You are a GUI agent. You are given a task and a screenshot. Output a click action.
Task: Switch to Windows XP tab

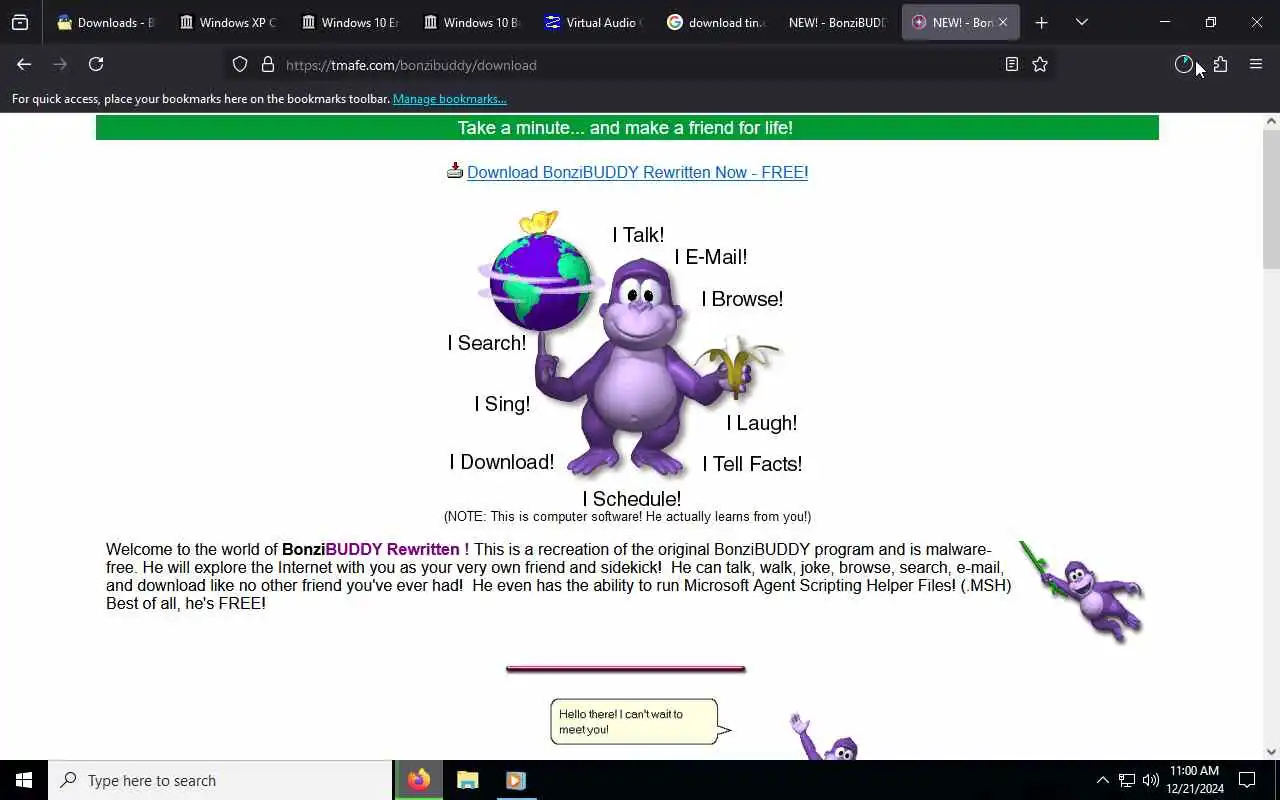(x=229, y=22)
